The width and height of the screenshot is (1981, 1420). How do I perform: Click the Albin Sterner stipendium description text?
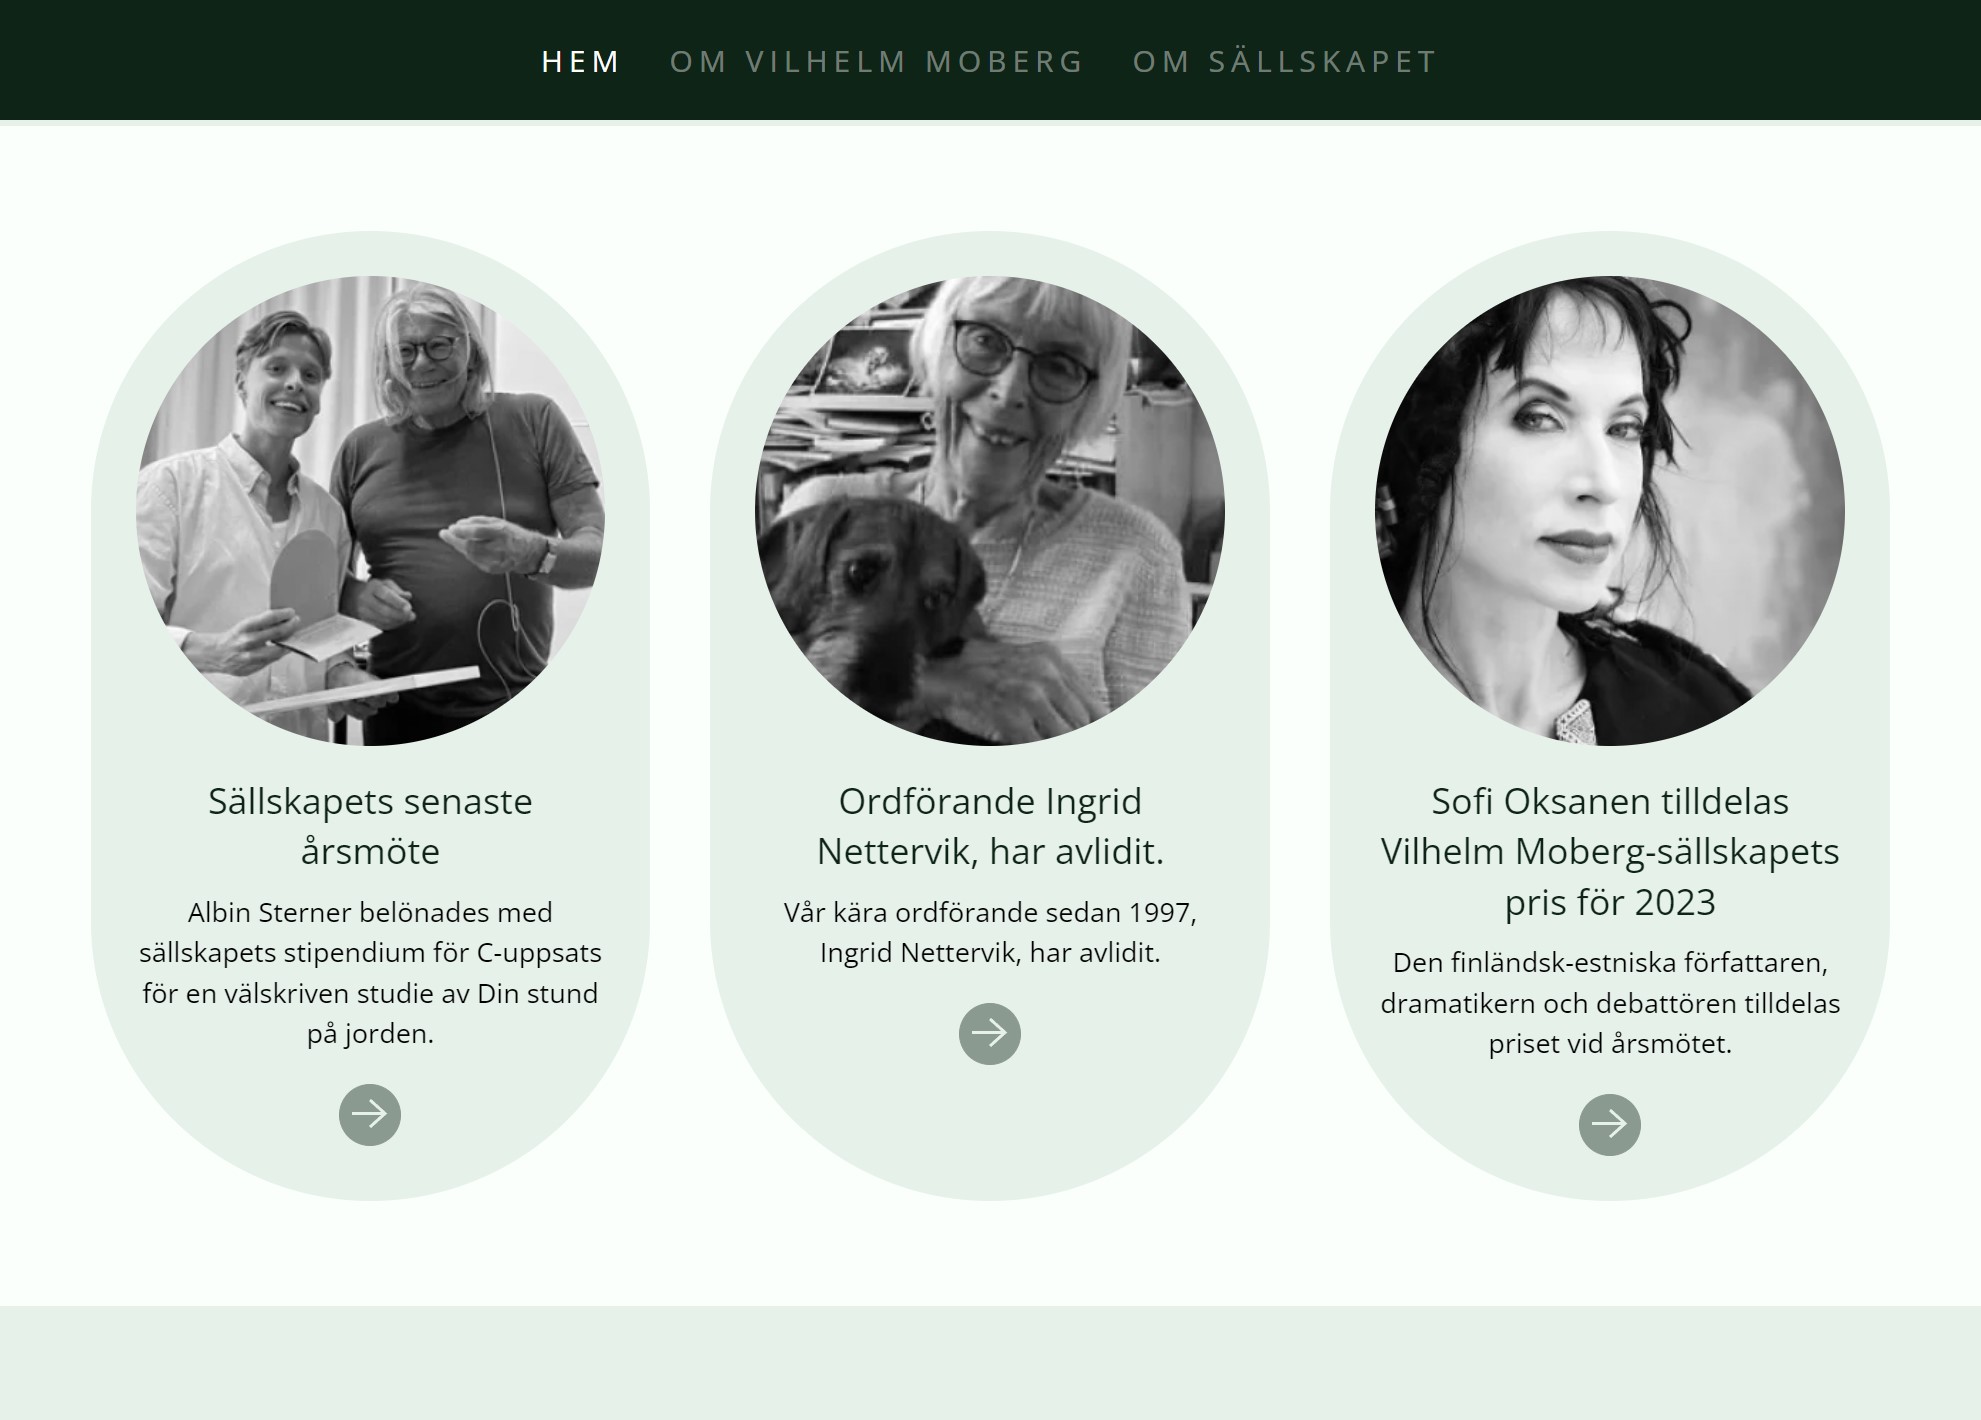[x=370, y=973]
